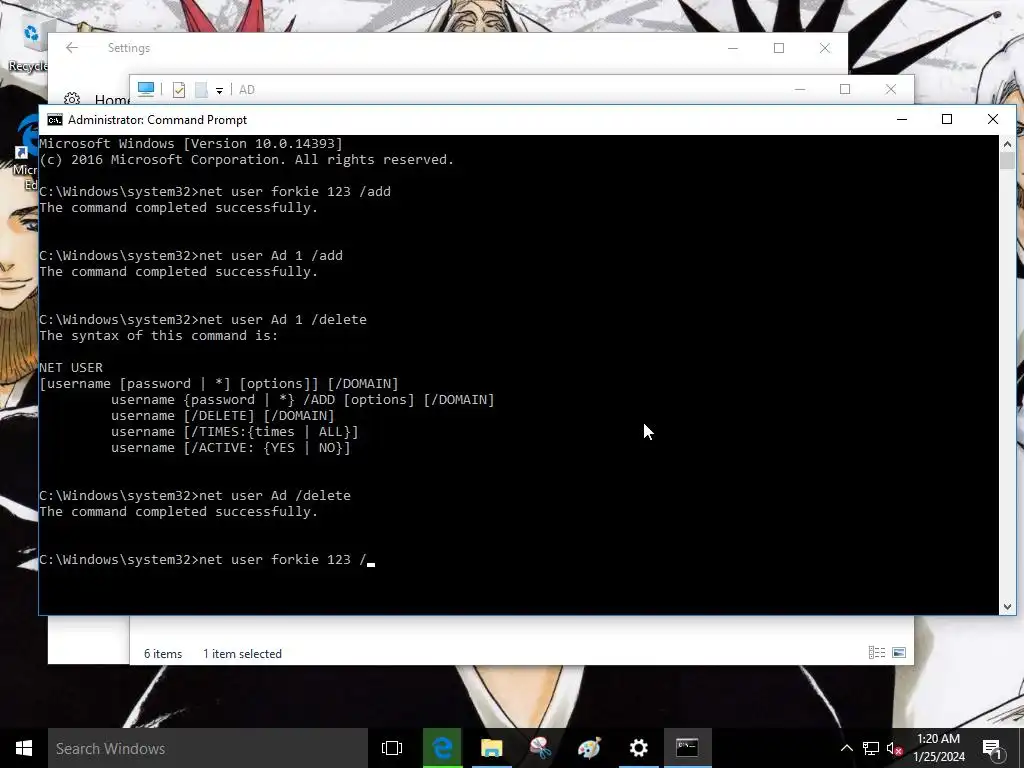Open Task View from the taskbar
This screenshot has height=768, width=1024.
coord(392,748)
